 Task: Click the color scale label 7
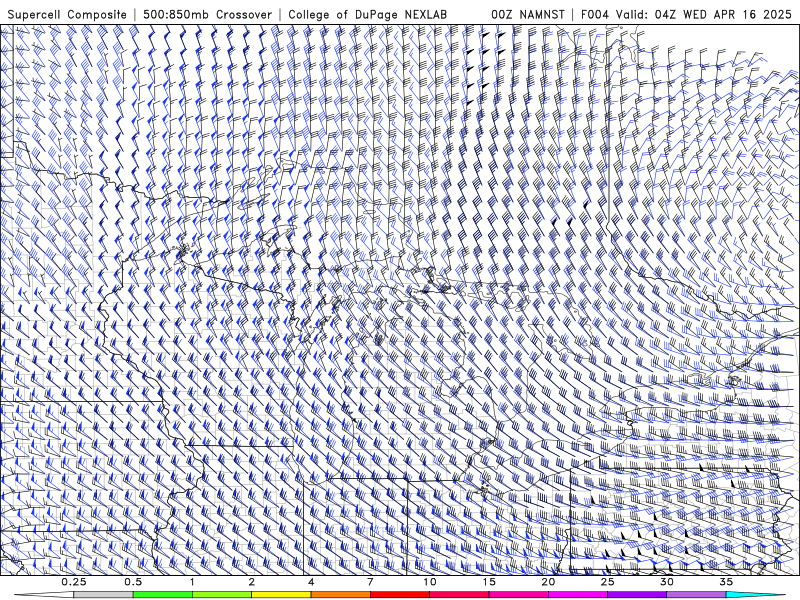[370, 582]
